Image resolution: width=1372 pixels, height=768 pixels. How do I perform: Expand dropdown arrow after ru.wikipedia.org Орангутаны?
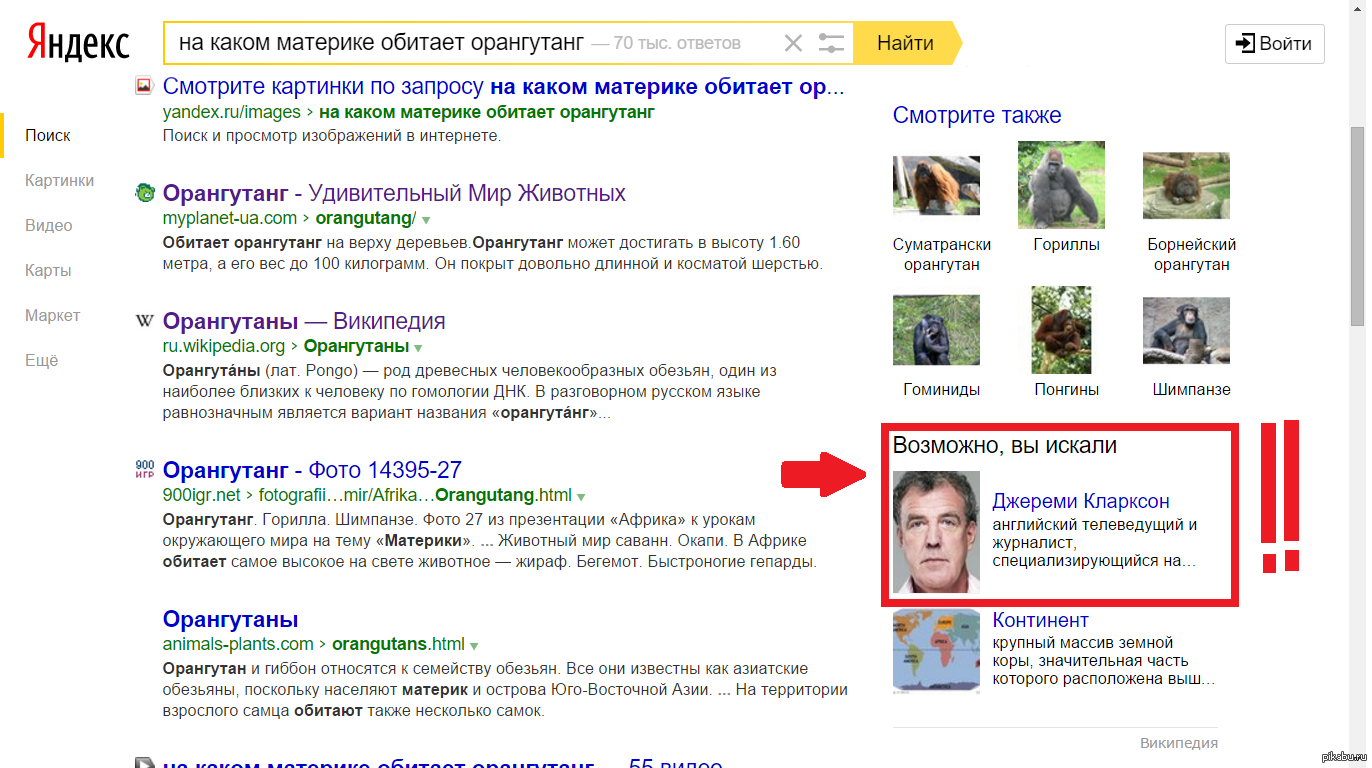point(418,347)
